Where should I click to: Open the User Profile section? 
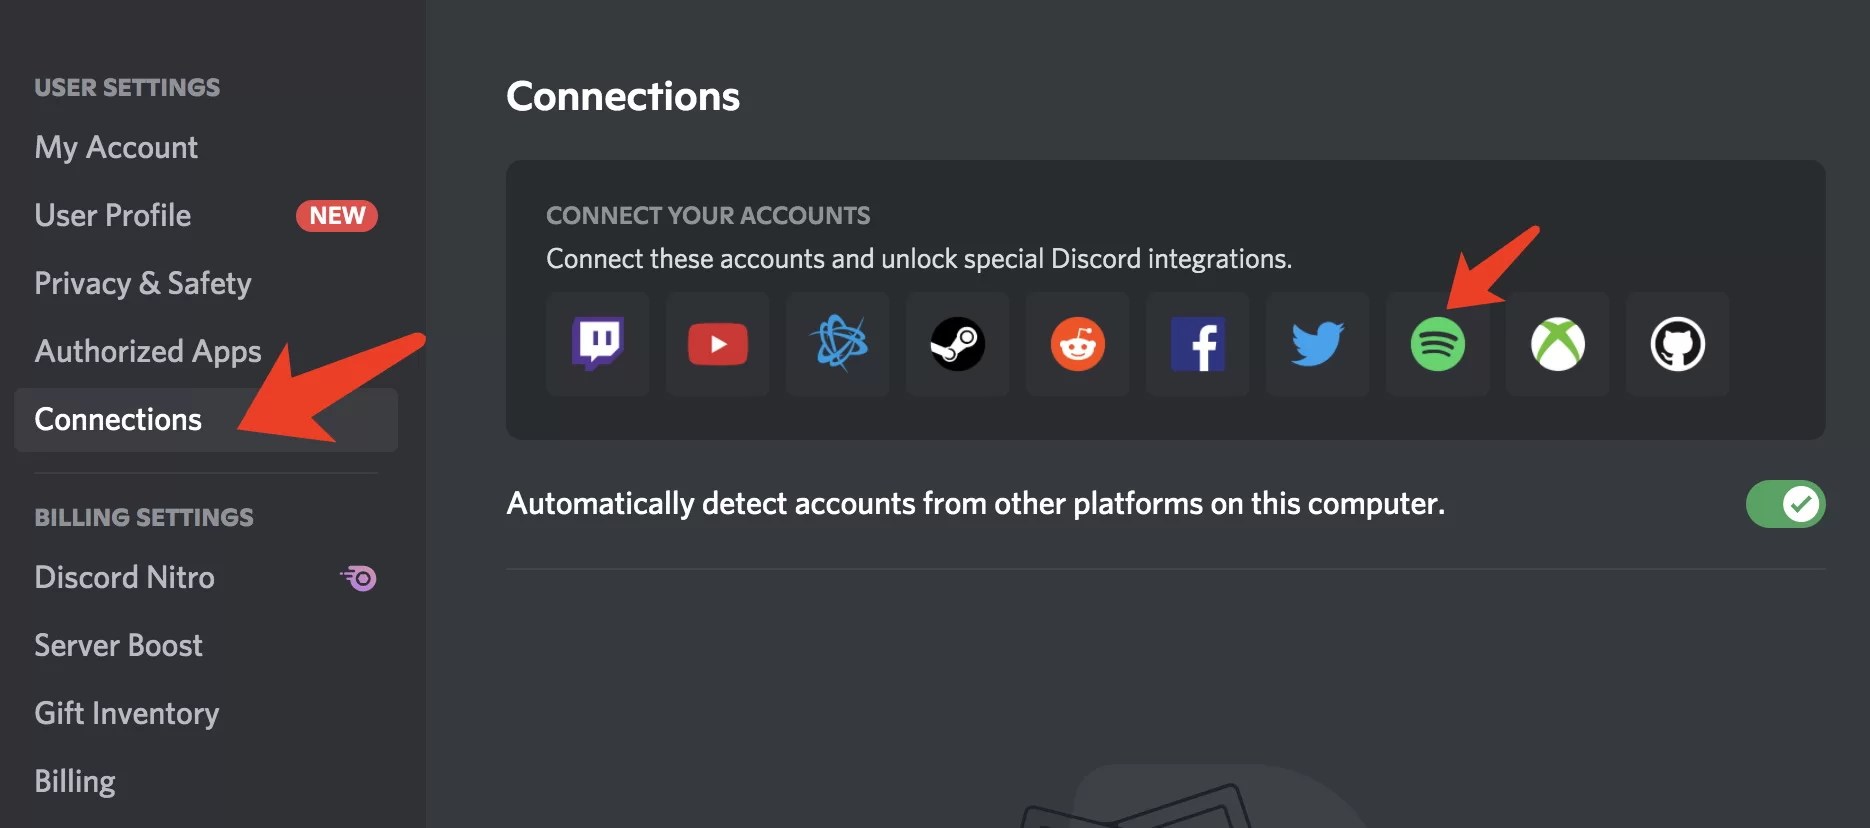coord(112,215)
